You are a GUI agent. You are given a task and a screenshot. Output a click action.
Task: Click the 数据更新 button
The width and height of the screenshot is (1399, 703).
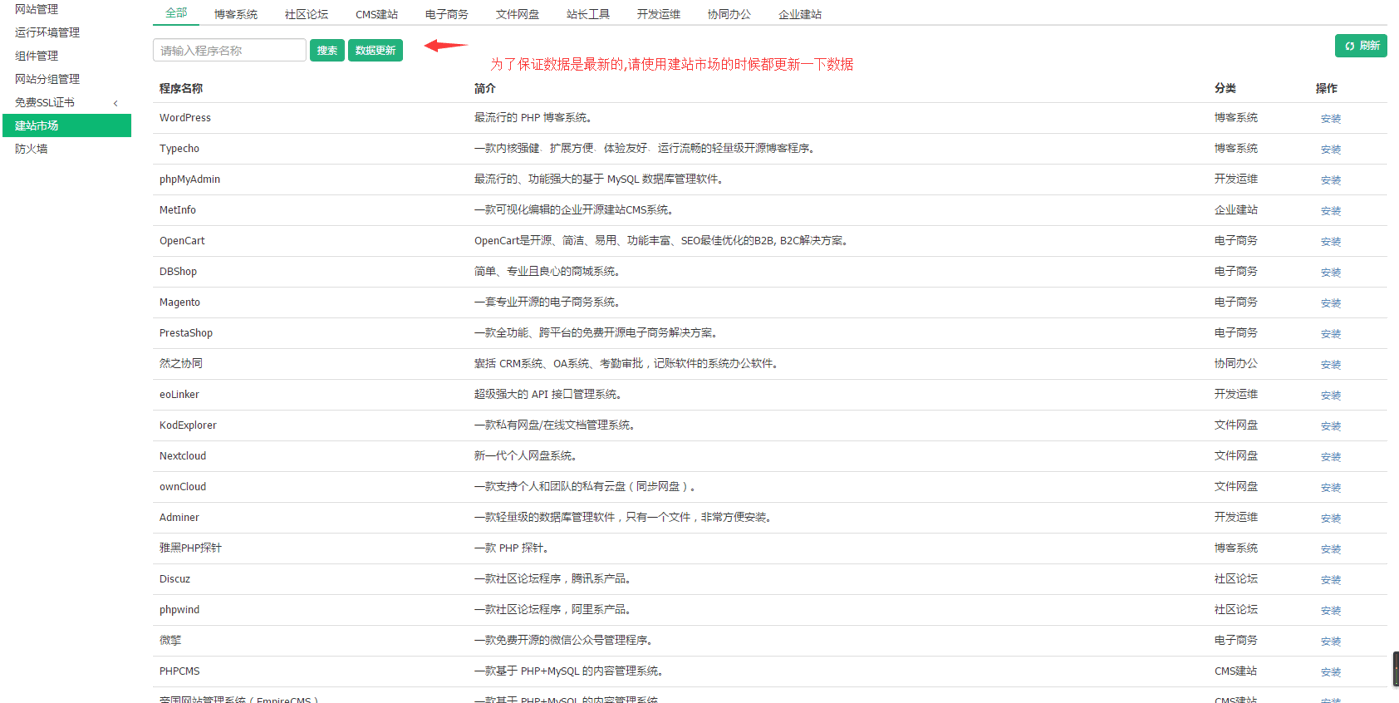[x=375, y=50]
